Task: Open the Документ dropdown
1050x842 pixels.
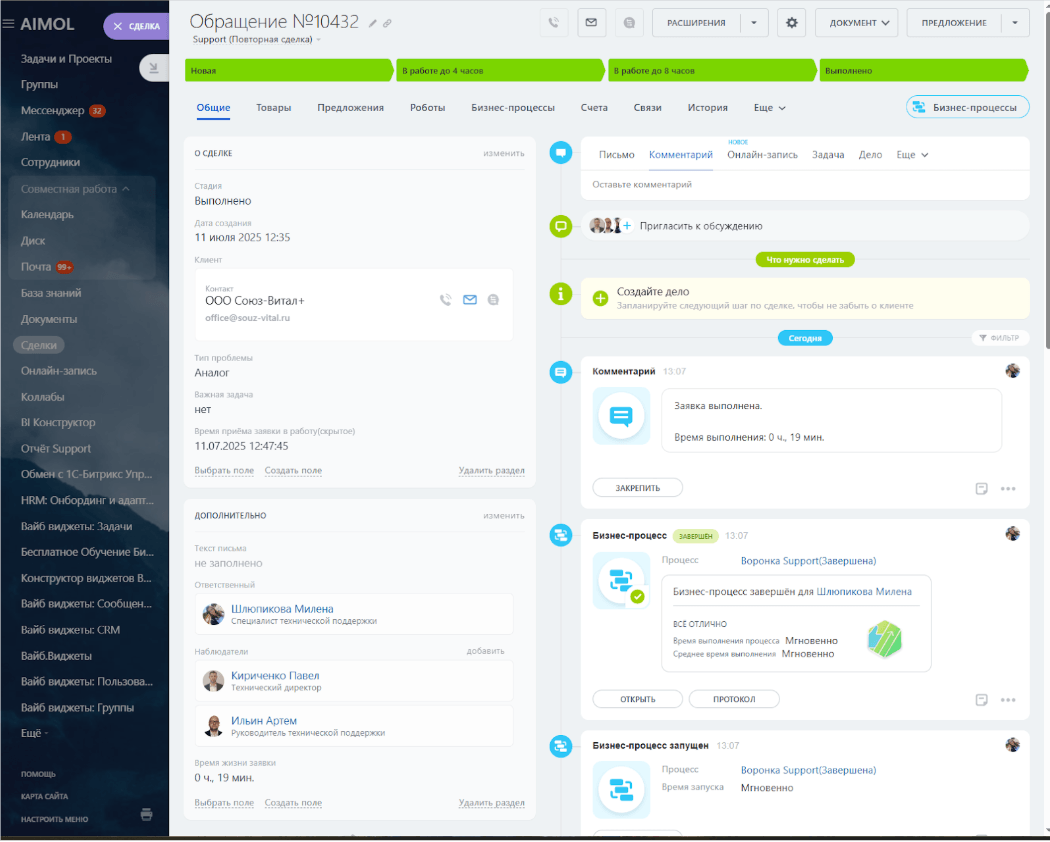Action: pyautogui.click(x=856, y=23)
